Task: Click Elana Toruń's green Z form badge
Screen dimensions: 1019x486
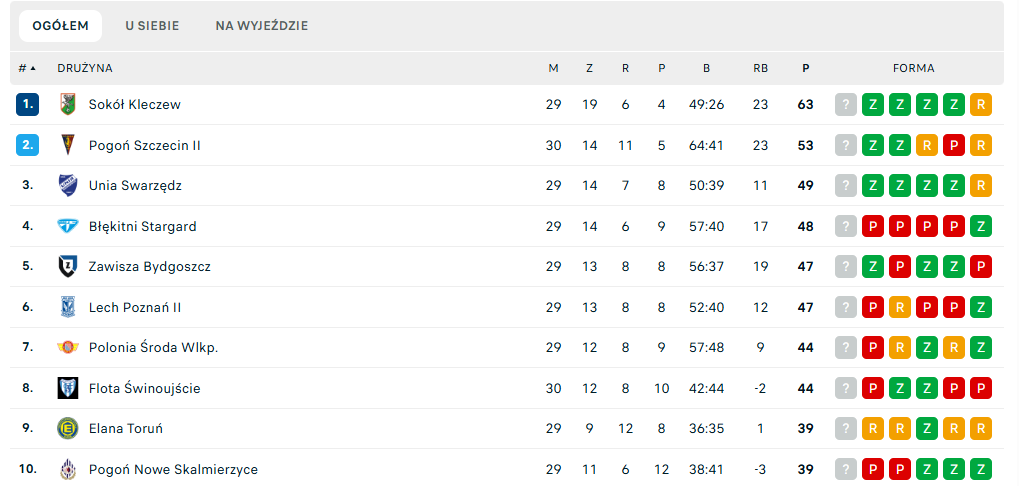Action: 927,429
